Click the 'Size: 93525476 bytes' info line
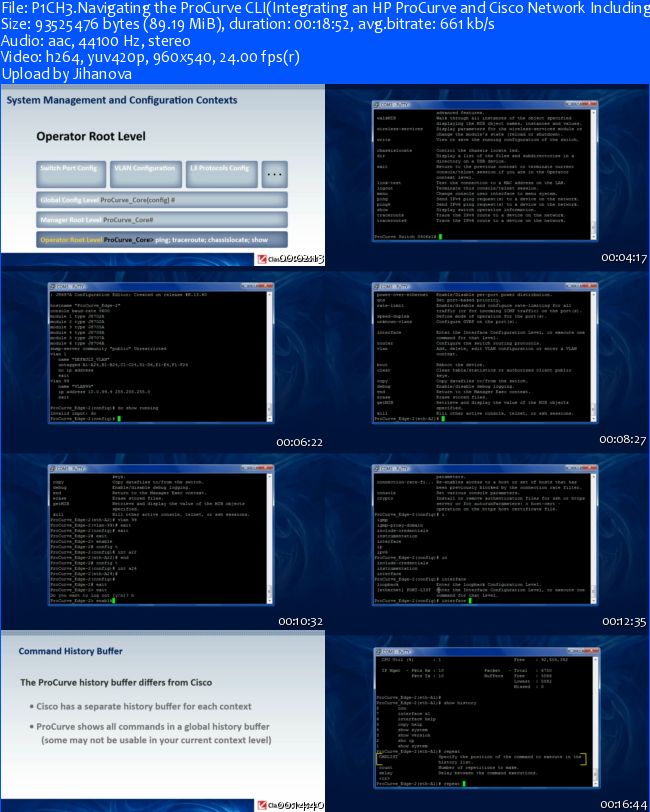 tap(248, 24)
